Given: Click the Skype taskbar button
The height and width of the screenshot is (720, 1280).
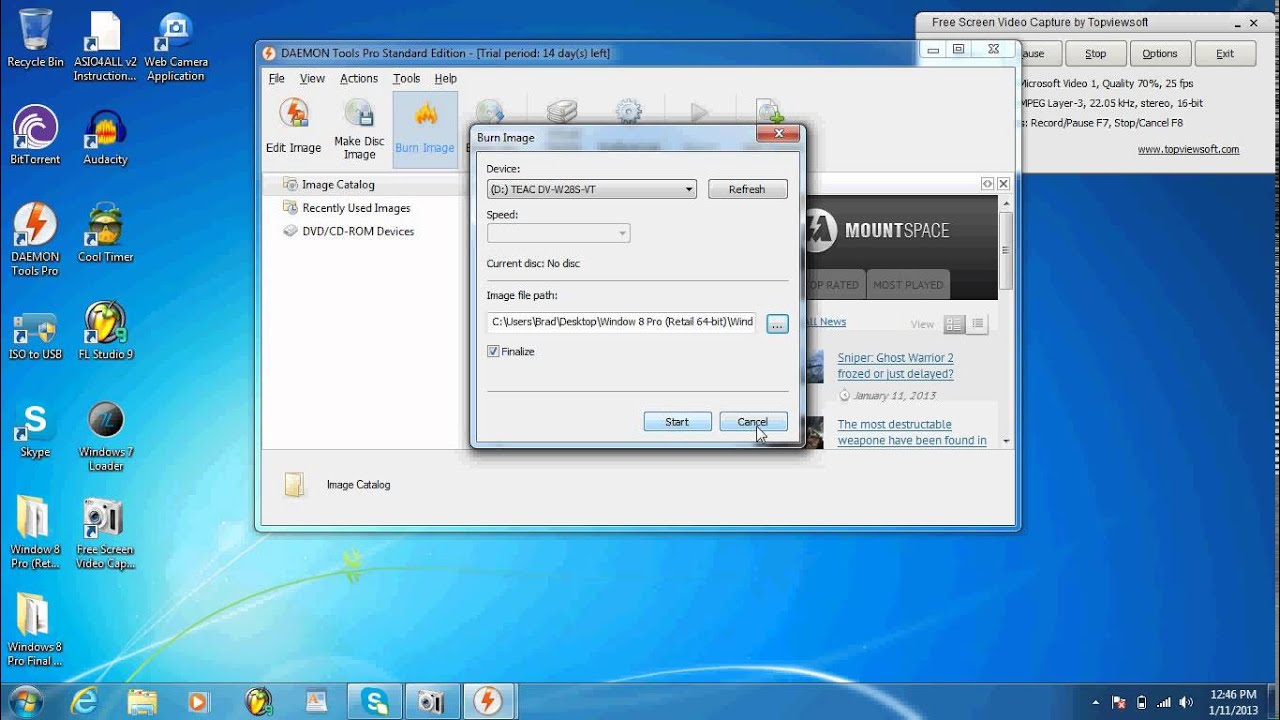Looking at the screenshot, I should pyautogui.click(x=375, y=701).
